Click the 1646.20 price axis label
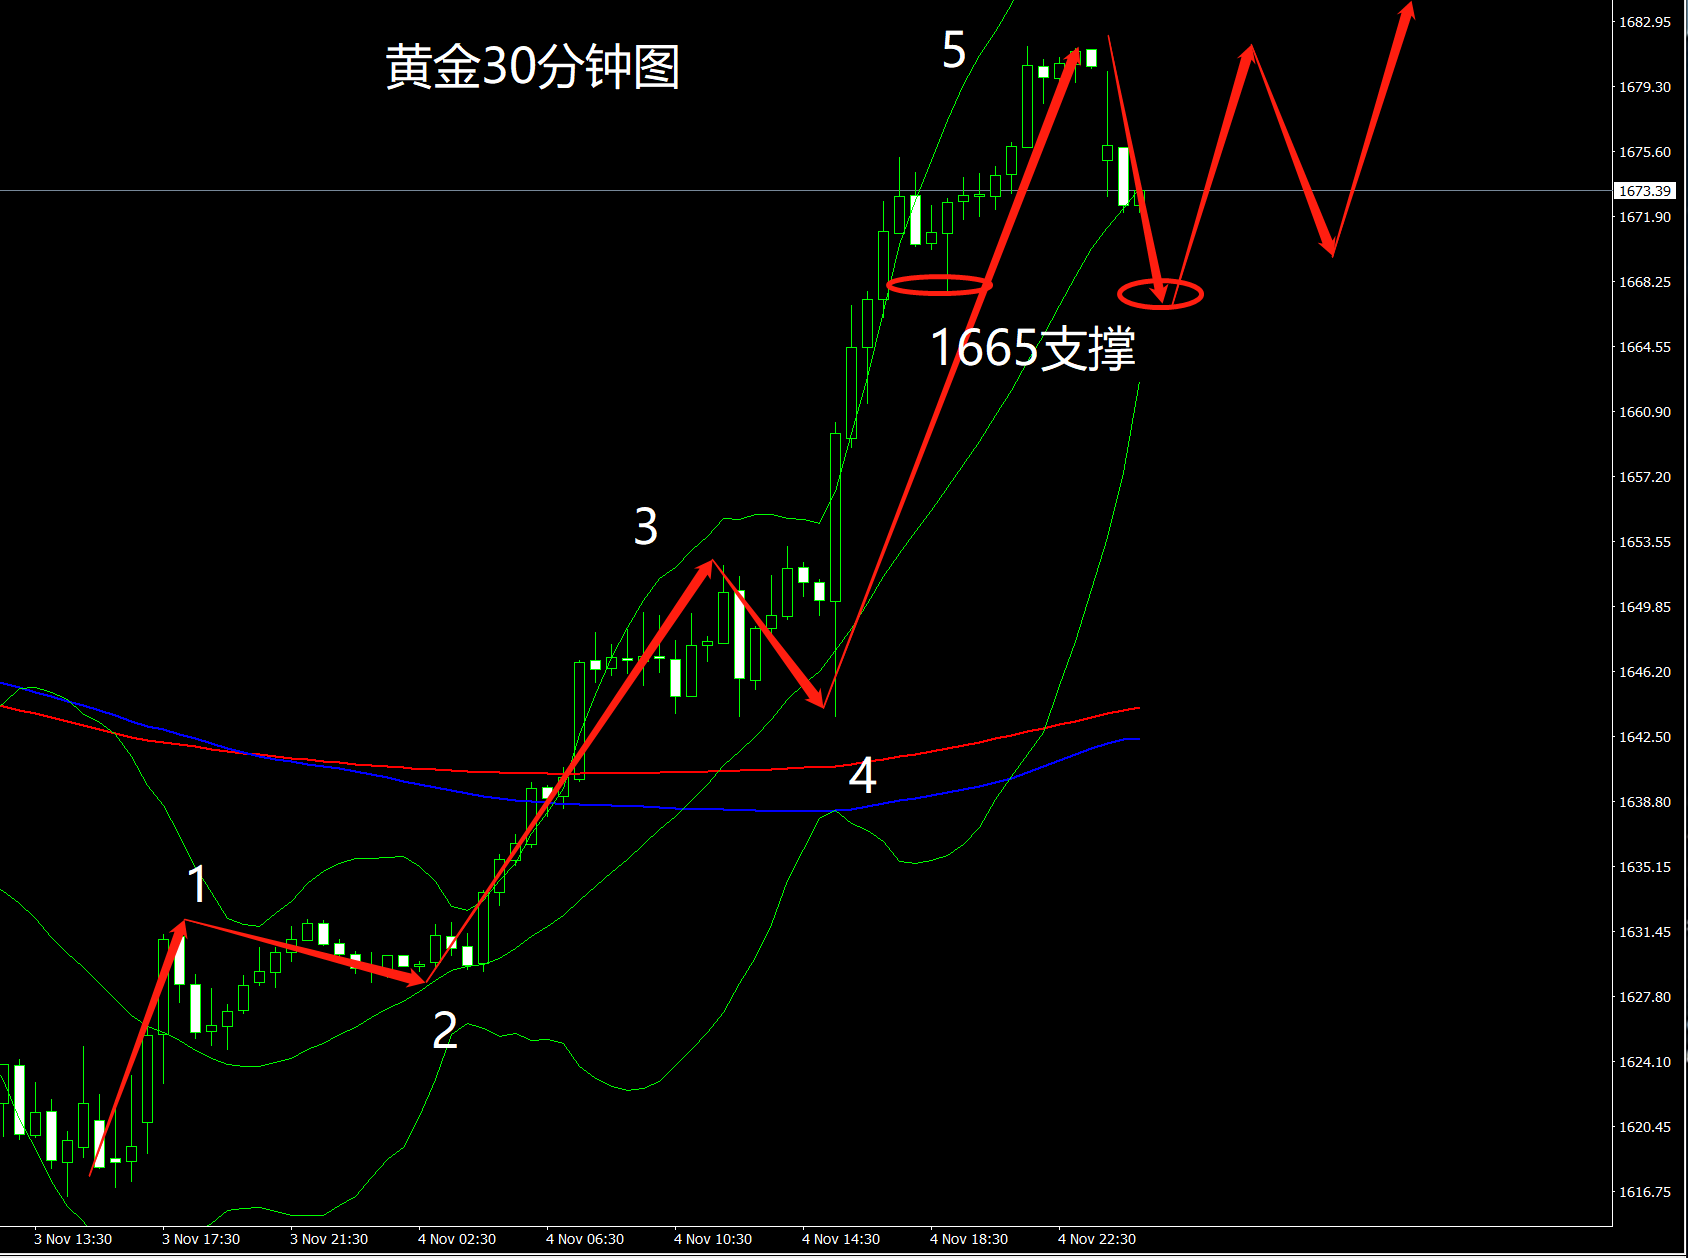 click(1645, 672)
